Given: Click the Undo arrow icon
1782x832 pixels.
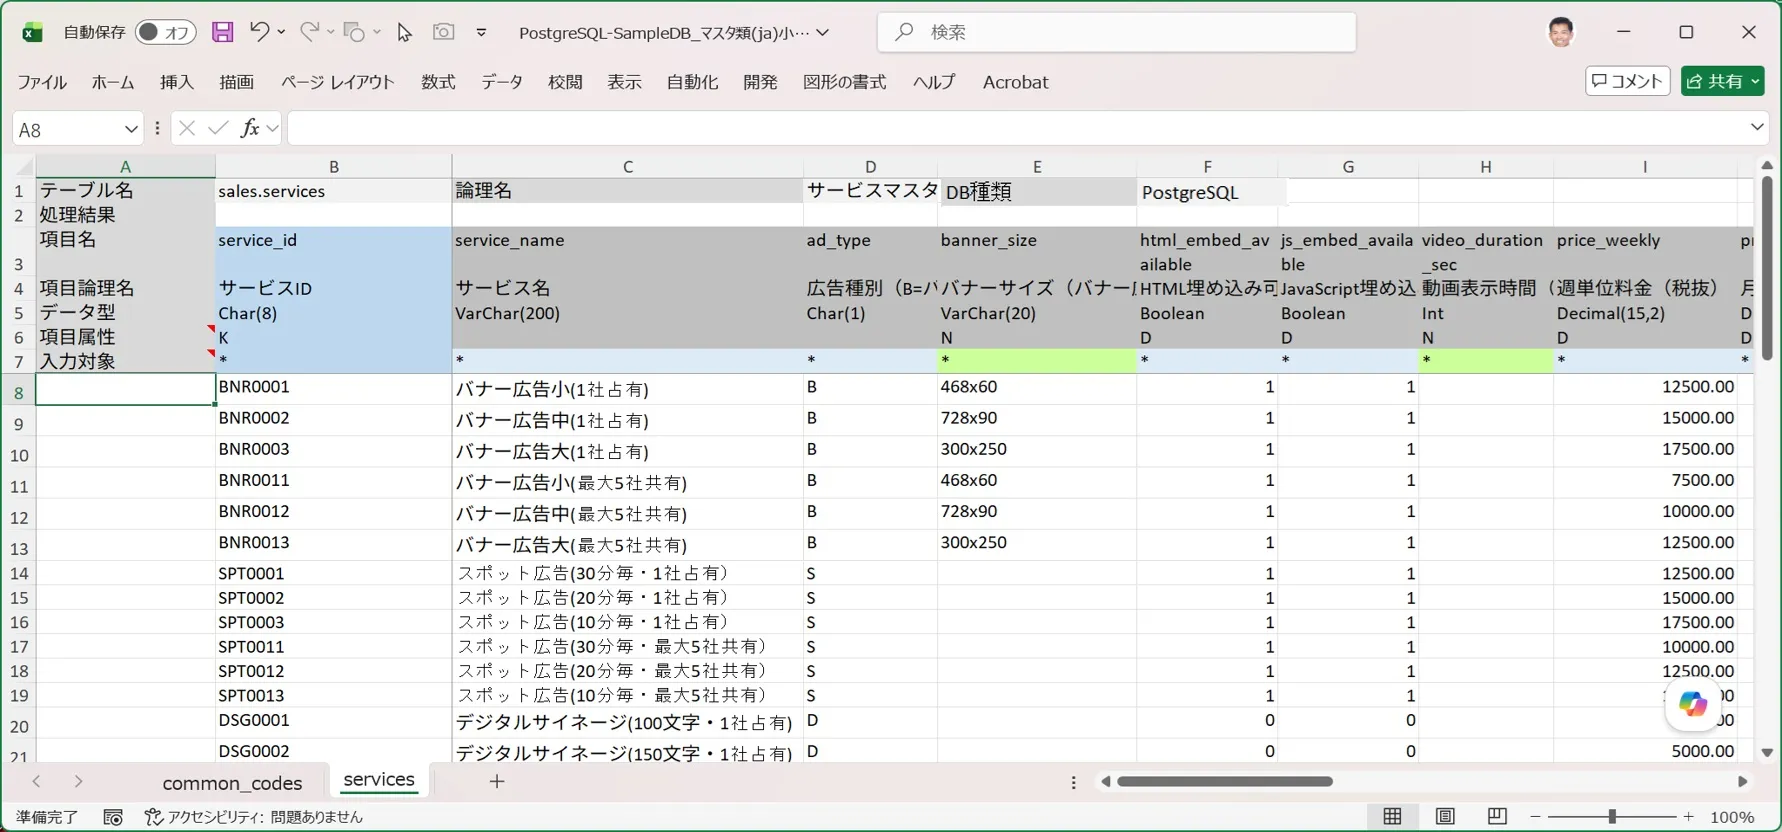Looking at the screenshot, I should pyautogui.click(x=259, y=32).
